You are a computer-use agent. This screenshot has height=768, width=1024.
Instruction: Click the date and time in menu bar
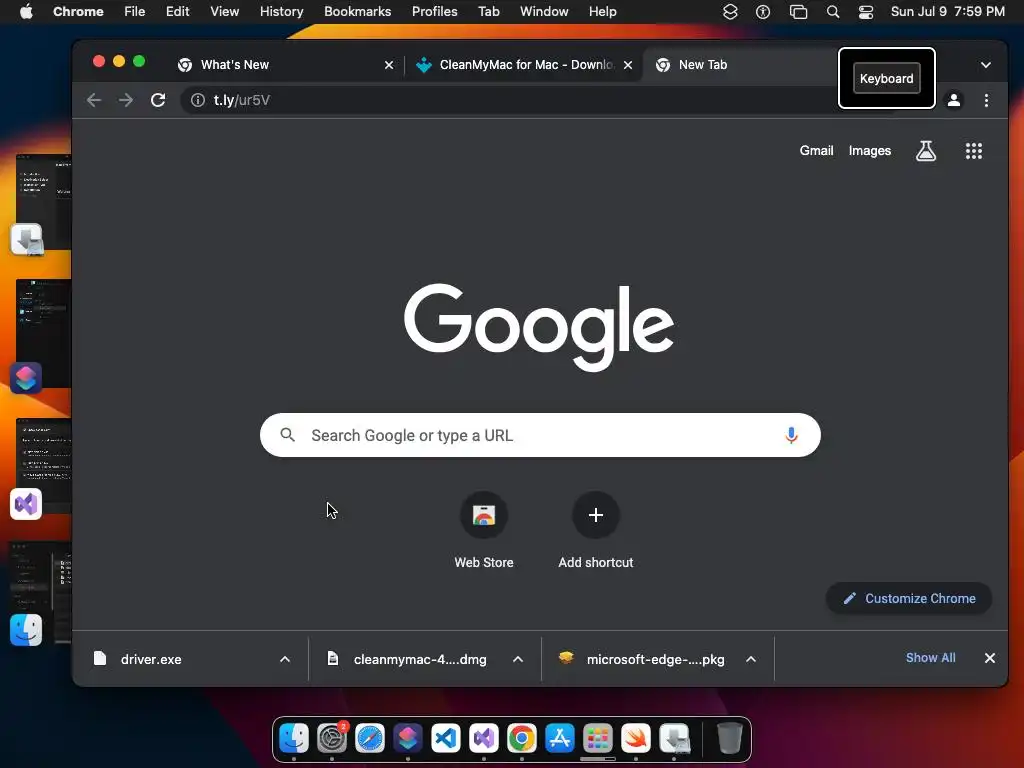(x=948, y=12)
